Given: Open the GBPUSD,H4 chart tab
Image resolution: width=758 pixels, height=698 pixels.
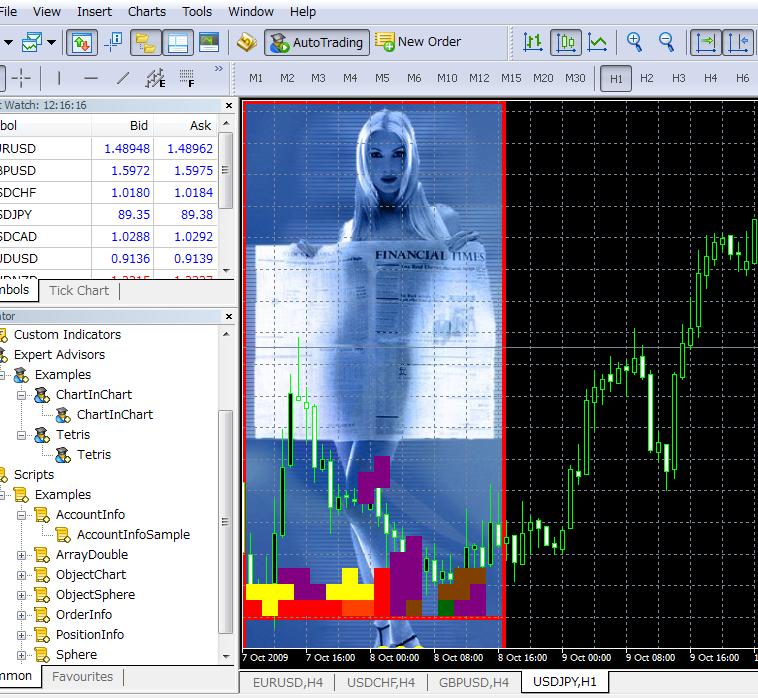Looking at the screenshot, I should tap(474, 683).
